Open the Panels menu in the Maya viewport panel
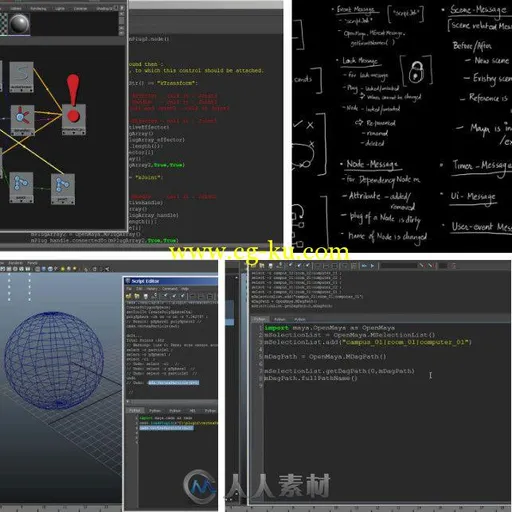Viewport: 512px width, 512px height. pyautogui.click(x=32, y=263)
